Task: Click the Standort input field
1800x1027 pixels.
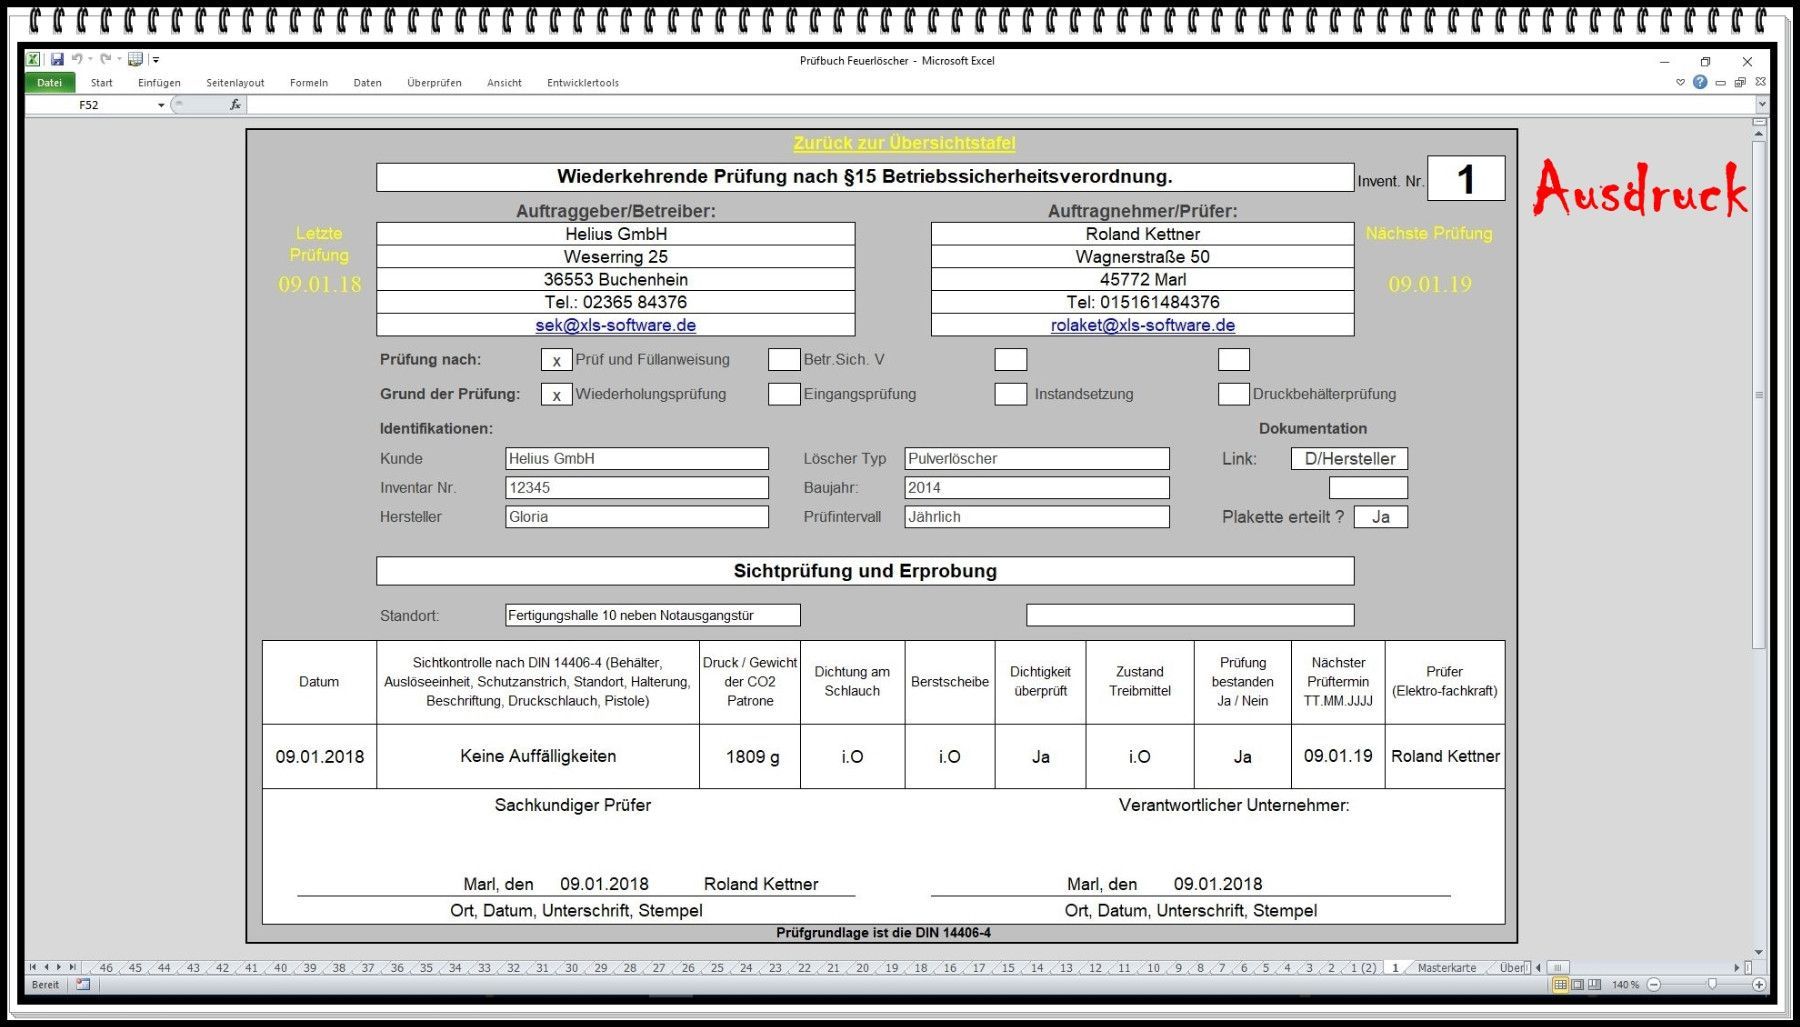Action: click(652, 616)
